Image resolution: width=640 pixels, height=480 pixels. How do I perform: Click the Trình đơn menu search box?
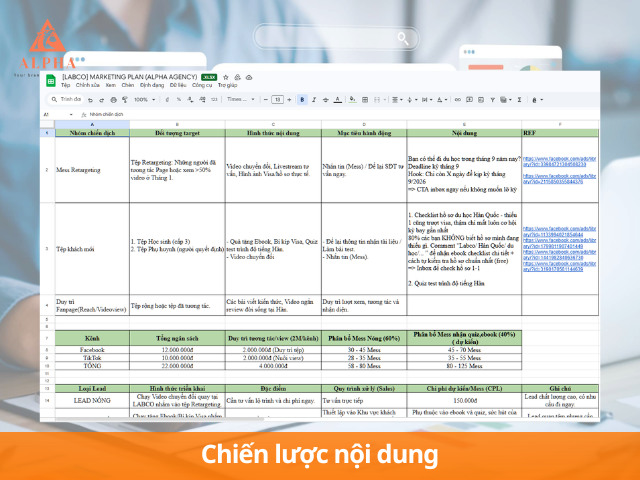[65, 99]
